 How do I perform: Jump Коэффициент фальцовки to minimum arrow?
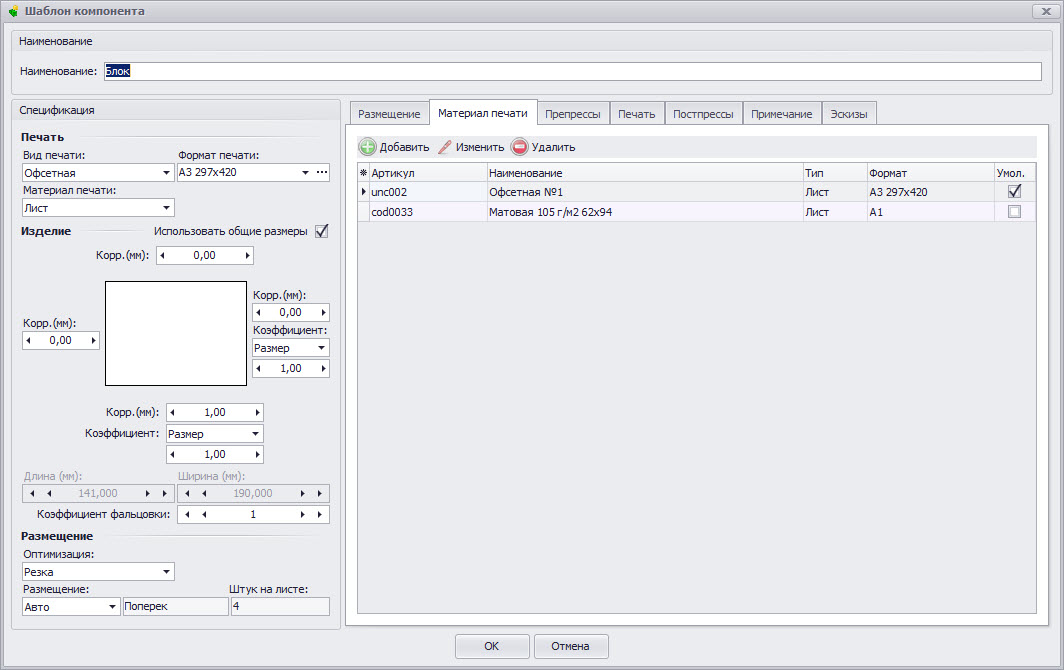coord(187,515)
